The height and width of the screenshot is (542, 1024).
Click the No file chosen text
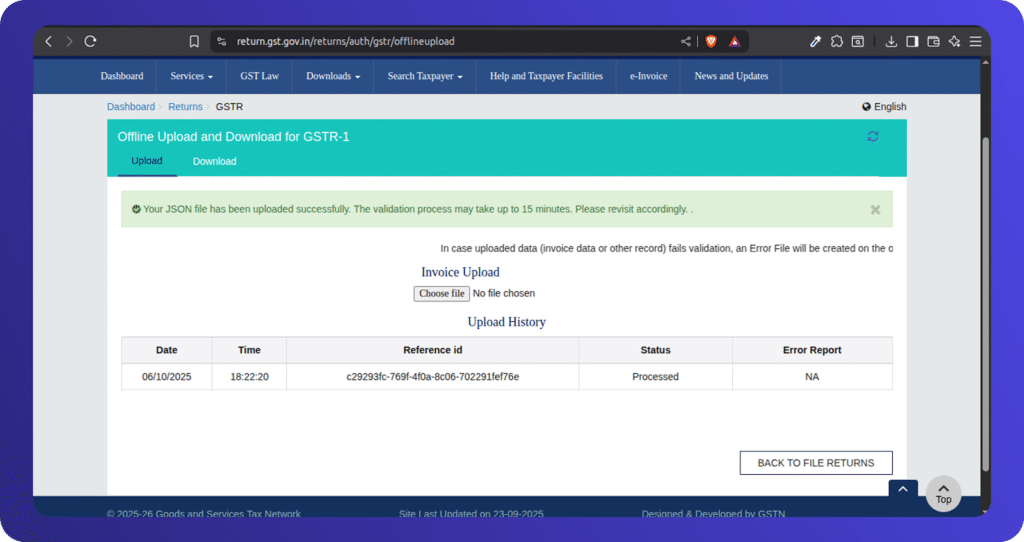(x=504, y=293)
